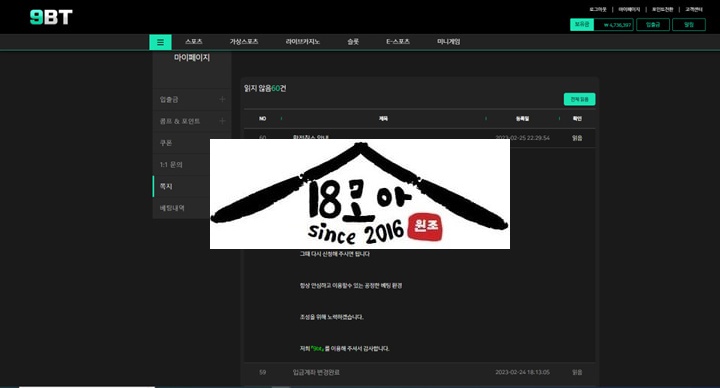Click the 제목 column header
The height and width of the screenshot is (388, 720).
[x=383, y=118]
